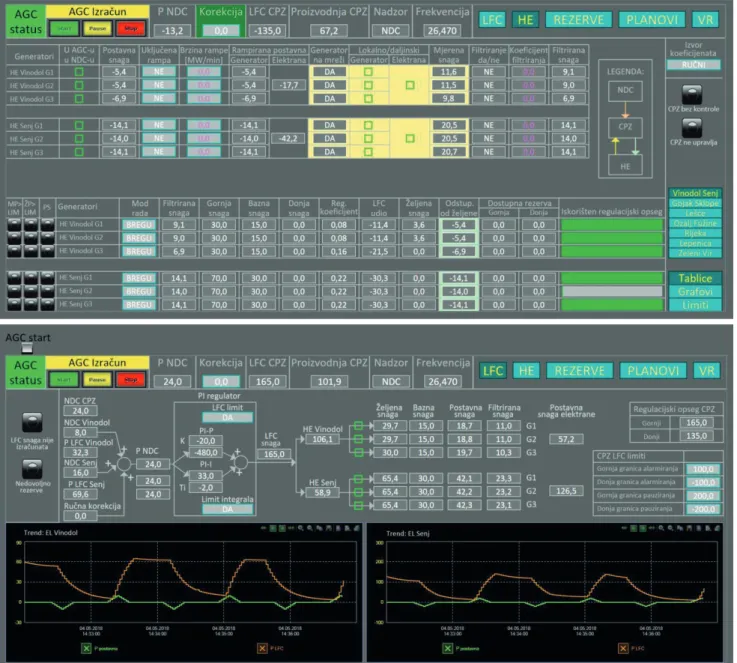Image resolution: width=737 pixels, height=663 pixels.
Task: Click the Grafovi button
Action: pos(695,291)
